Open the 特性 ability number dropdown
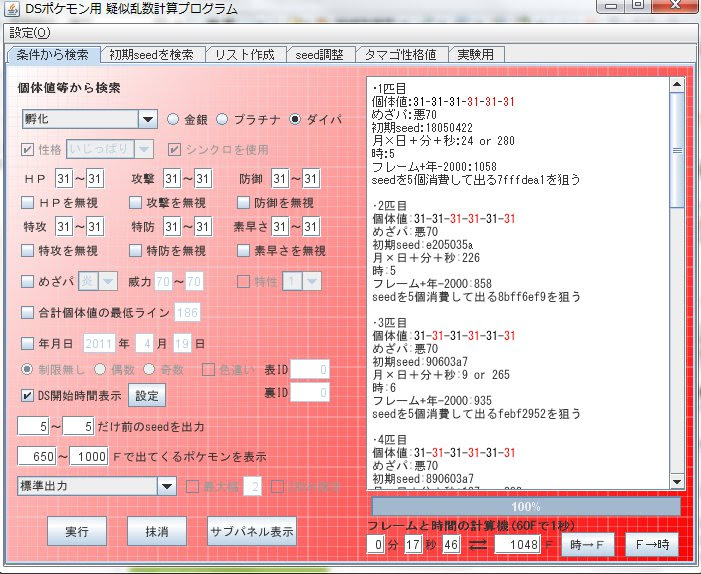The width and height of the screenshot is (701, 574). pyautogui.click(x=312, y=281)
